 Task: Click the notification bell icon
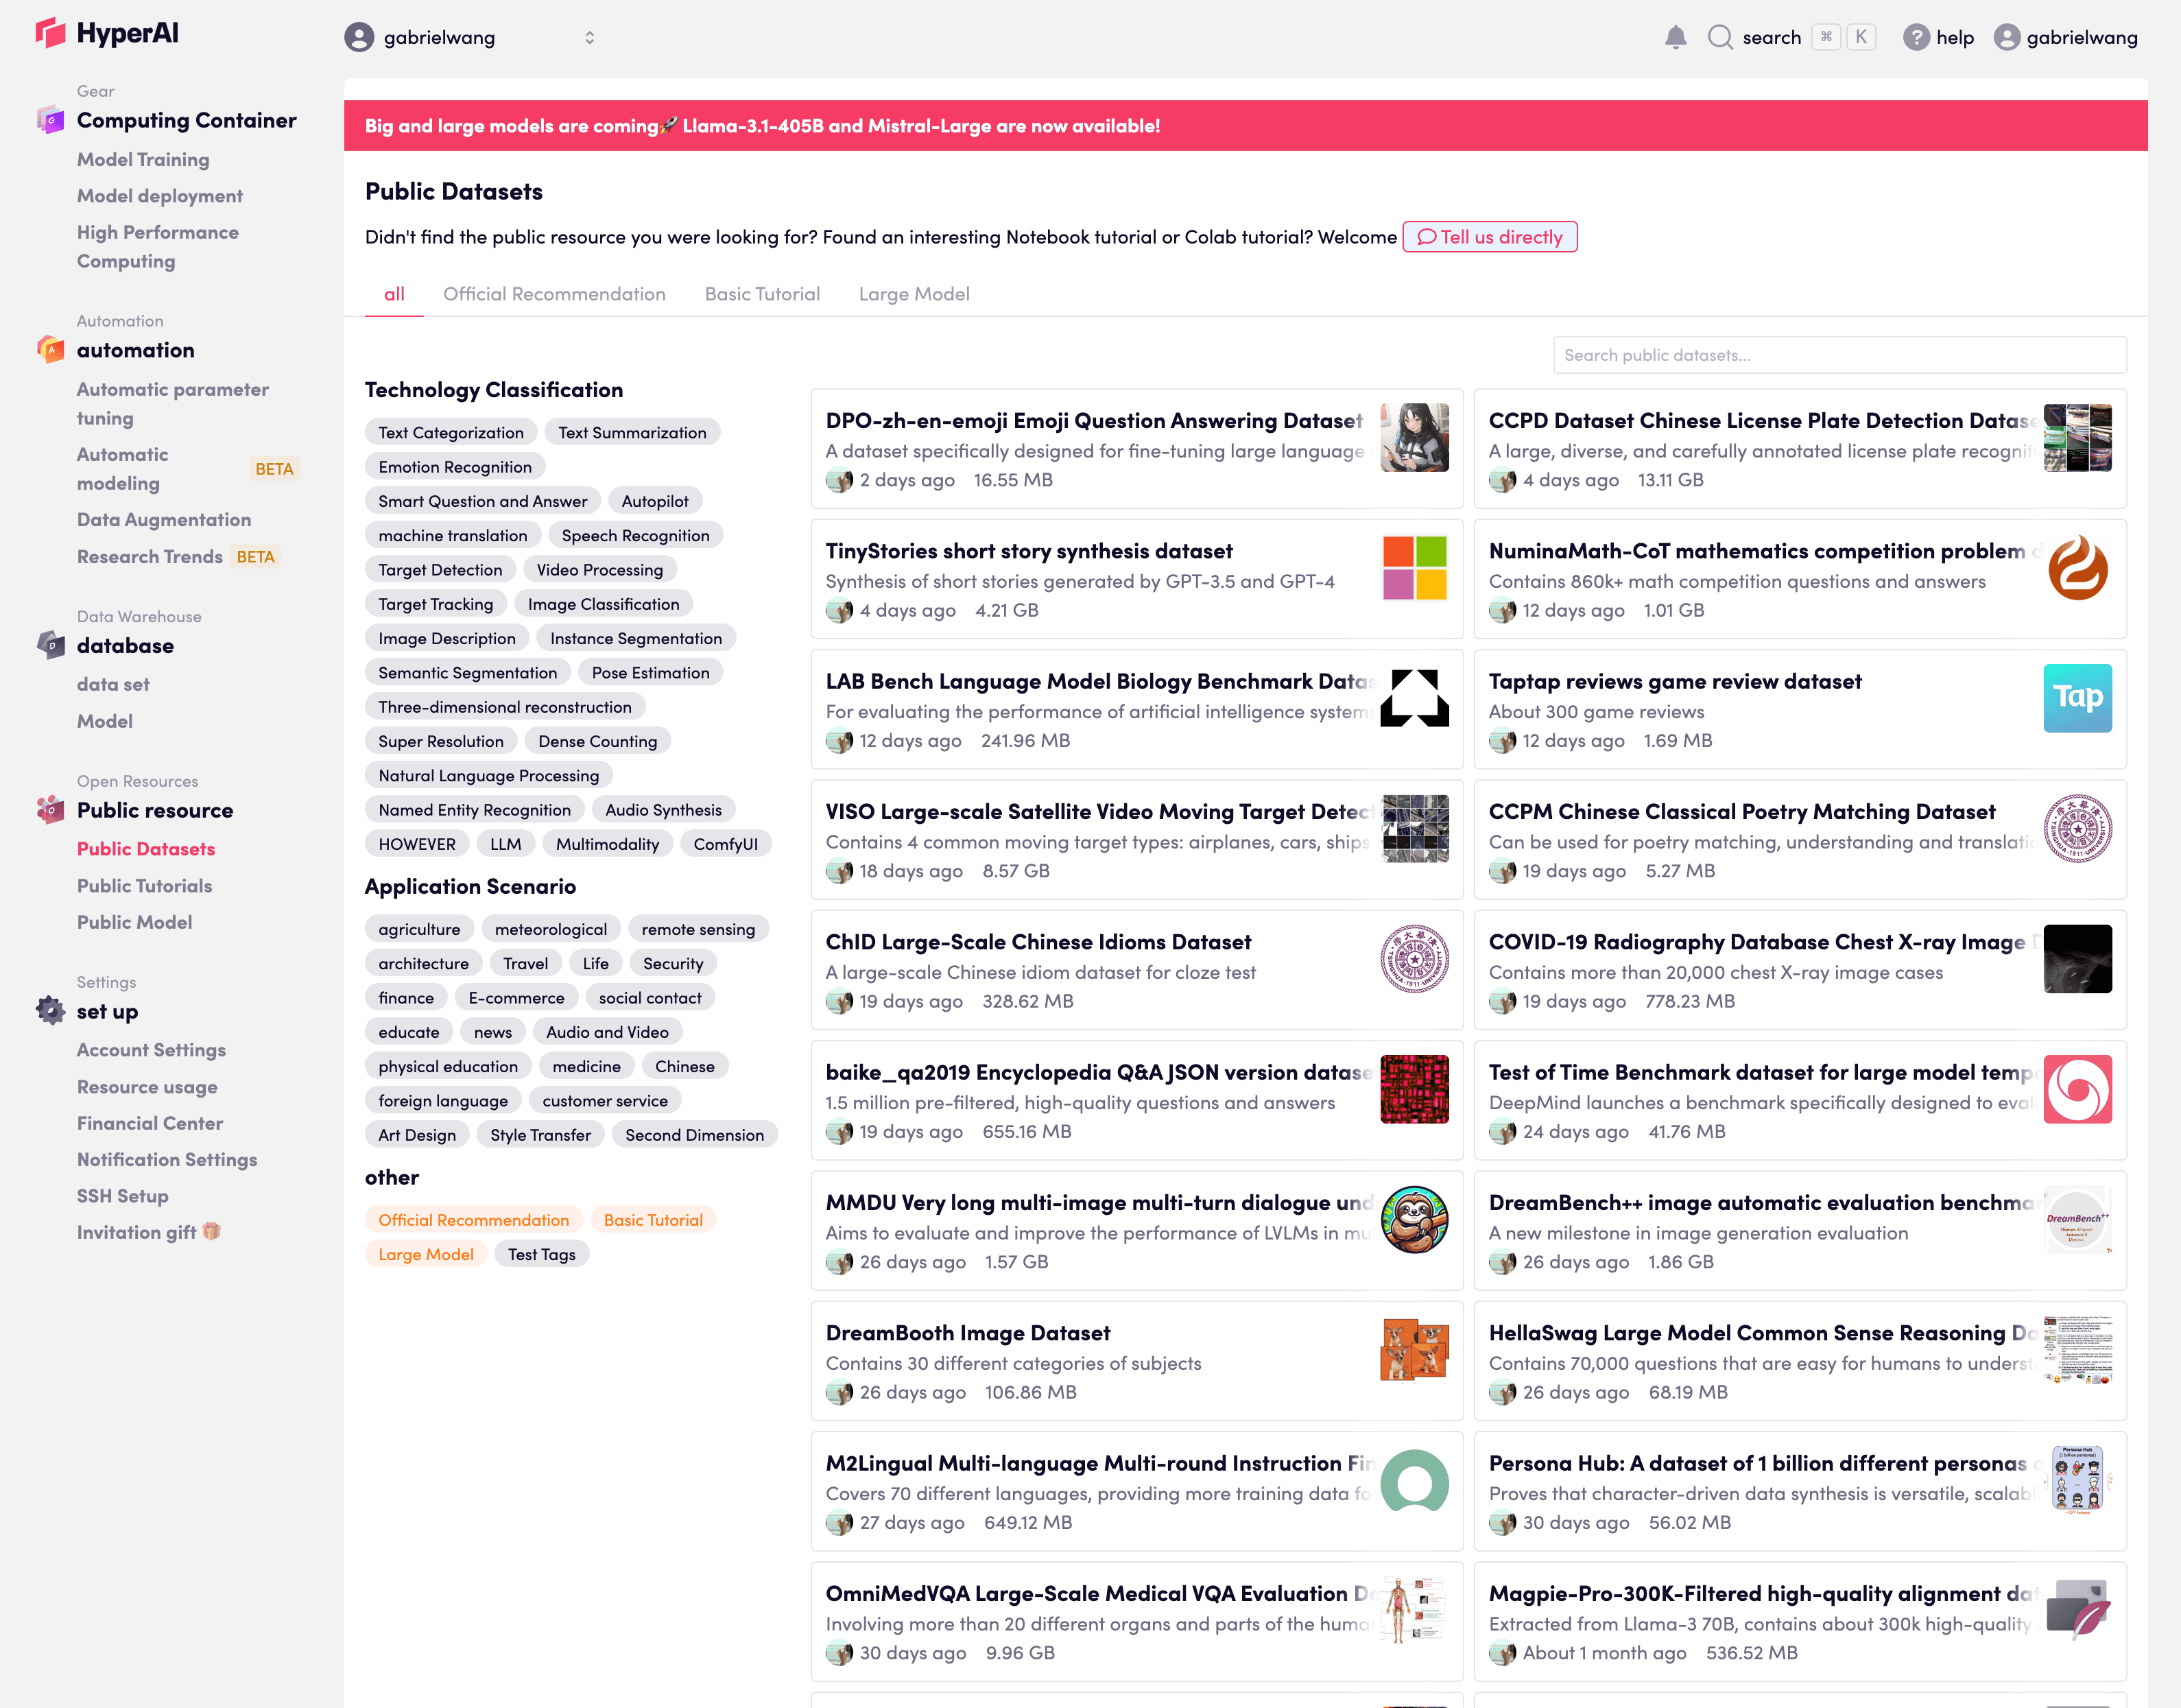pyautogui.click(x=1675, y=38)
